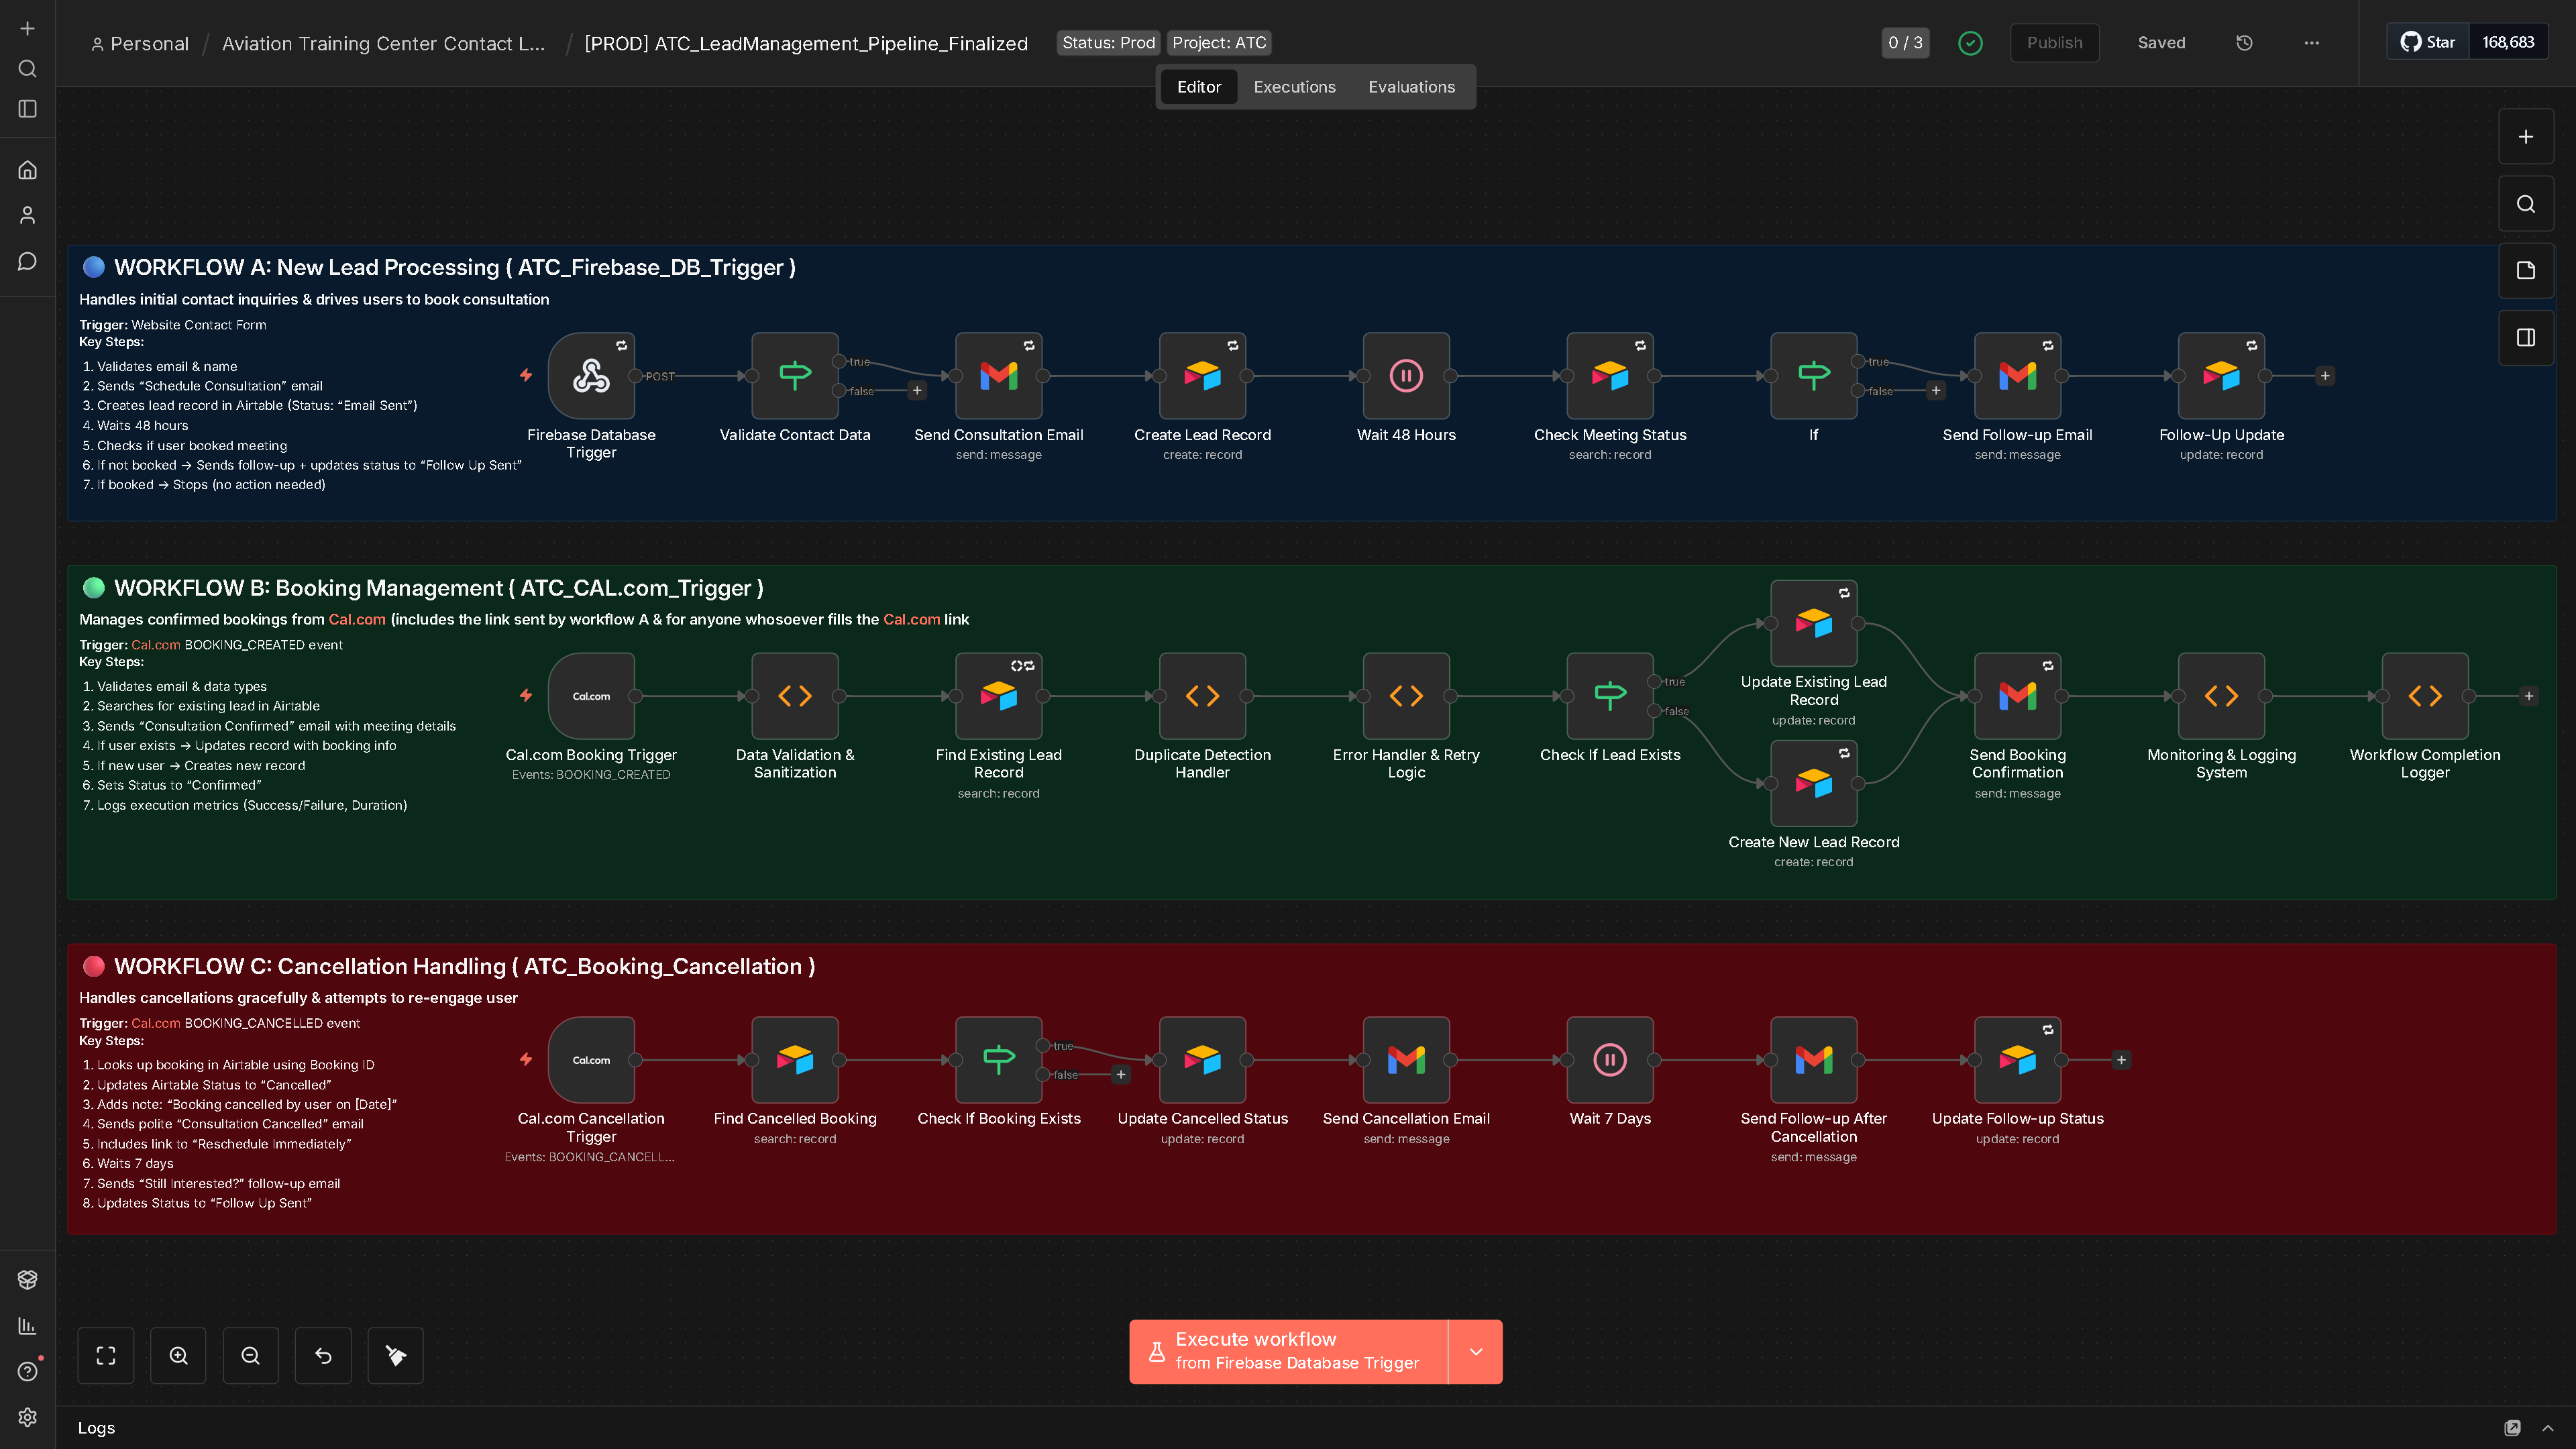This screenshot has width=2576, height=1449.
Task: Add a sticky note to canvas
Action: coord(2525,270)
